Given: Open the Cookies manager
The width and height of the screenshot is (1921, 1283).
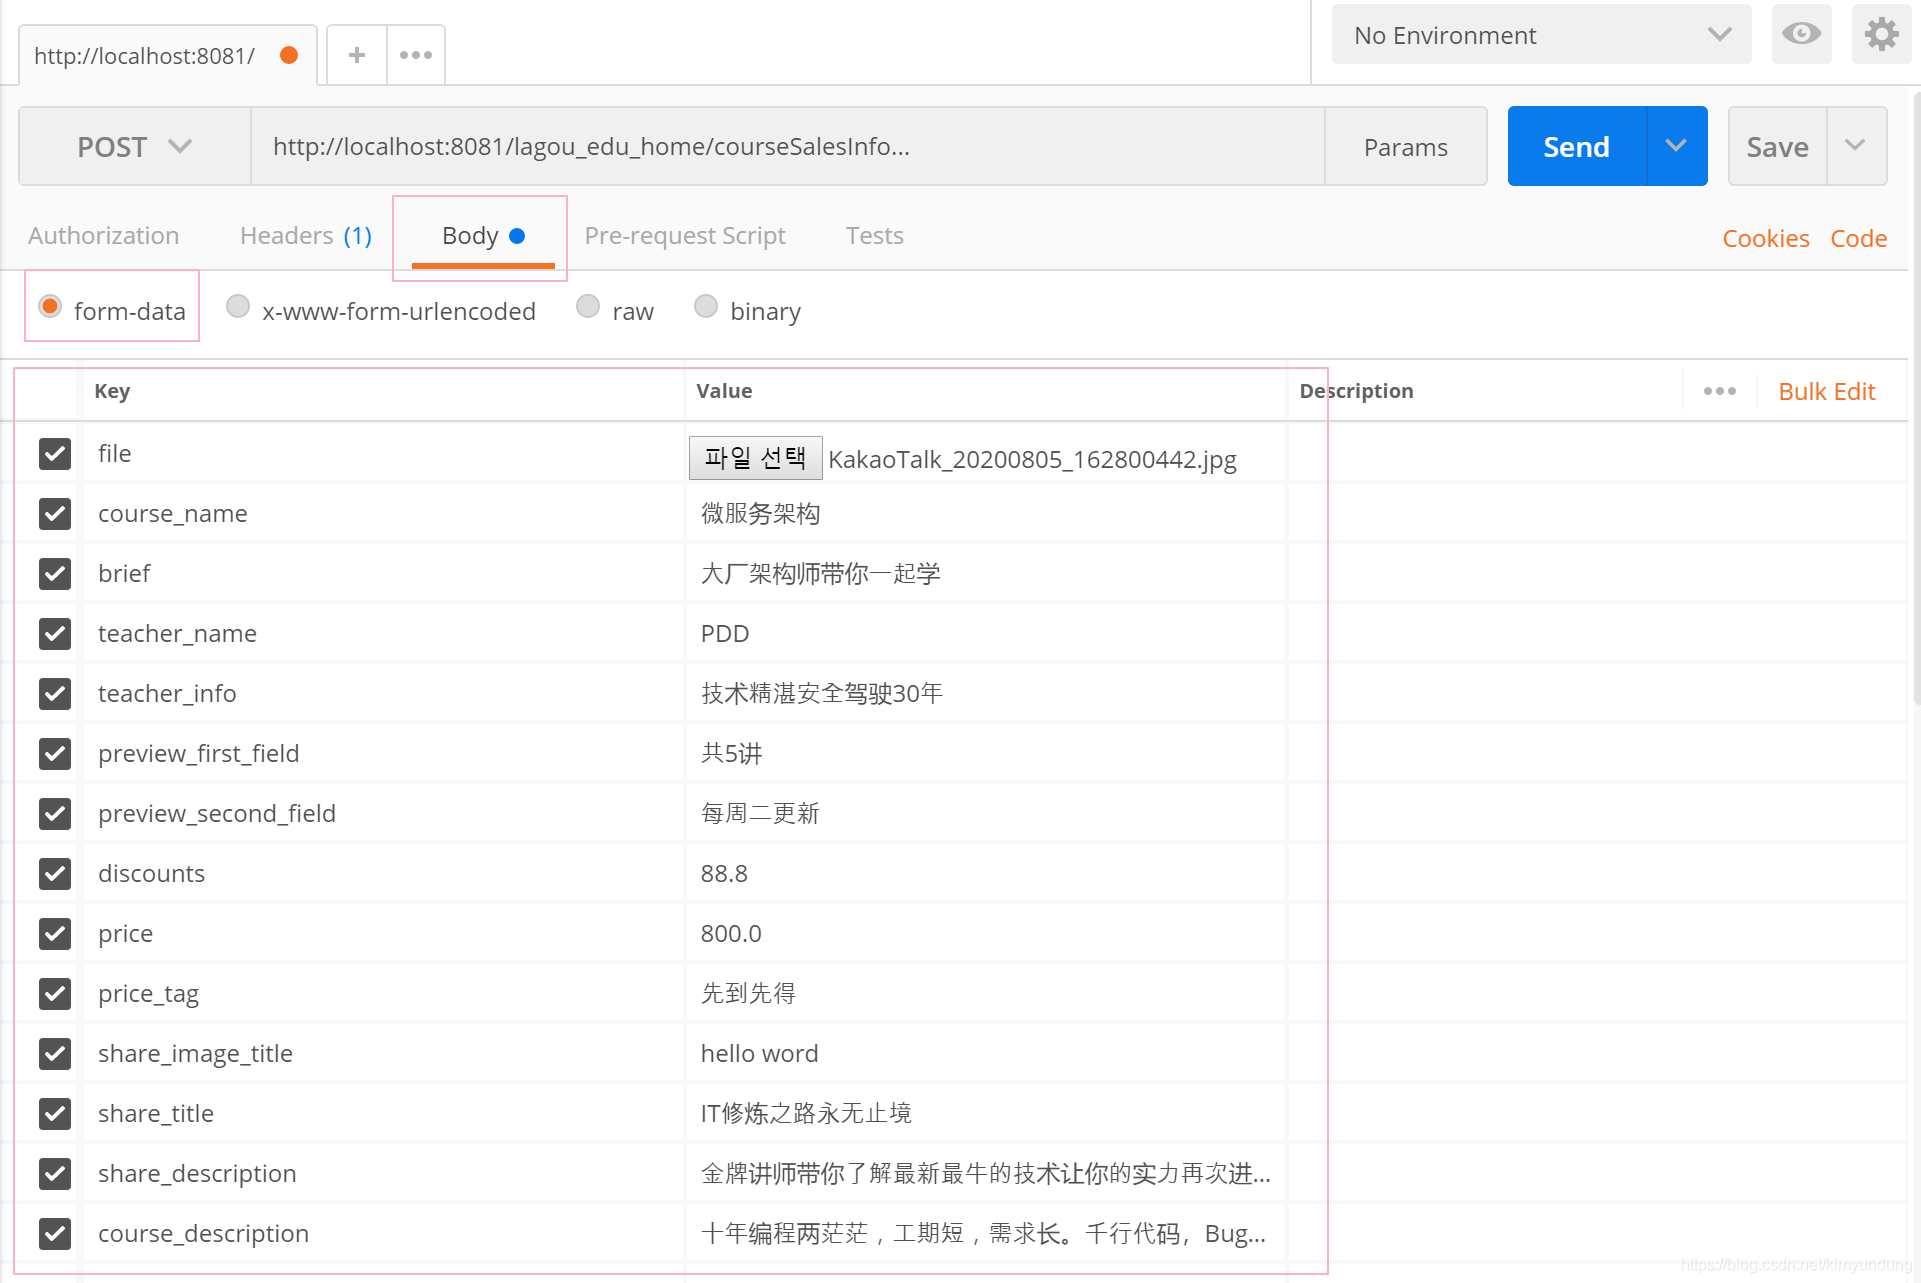Looking at the screenshot, I should (1765, 238).
